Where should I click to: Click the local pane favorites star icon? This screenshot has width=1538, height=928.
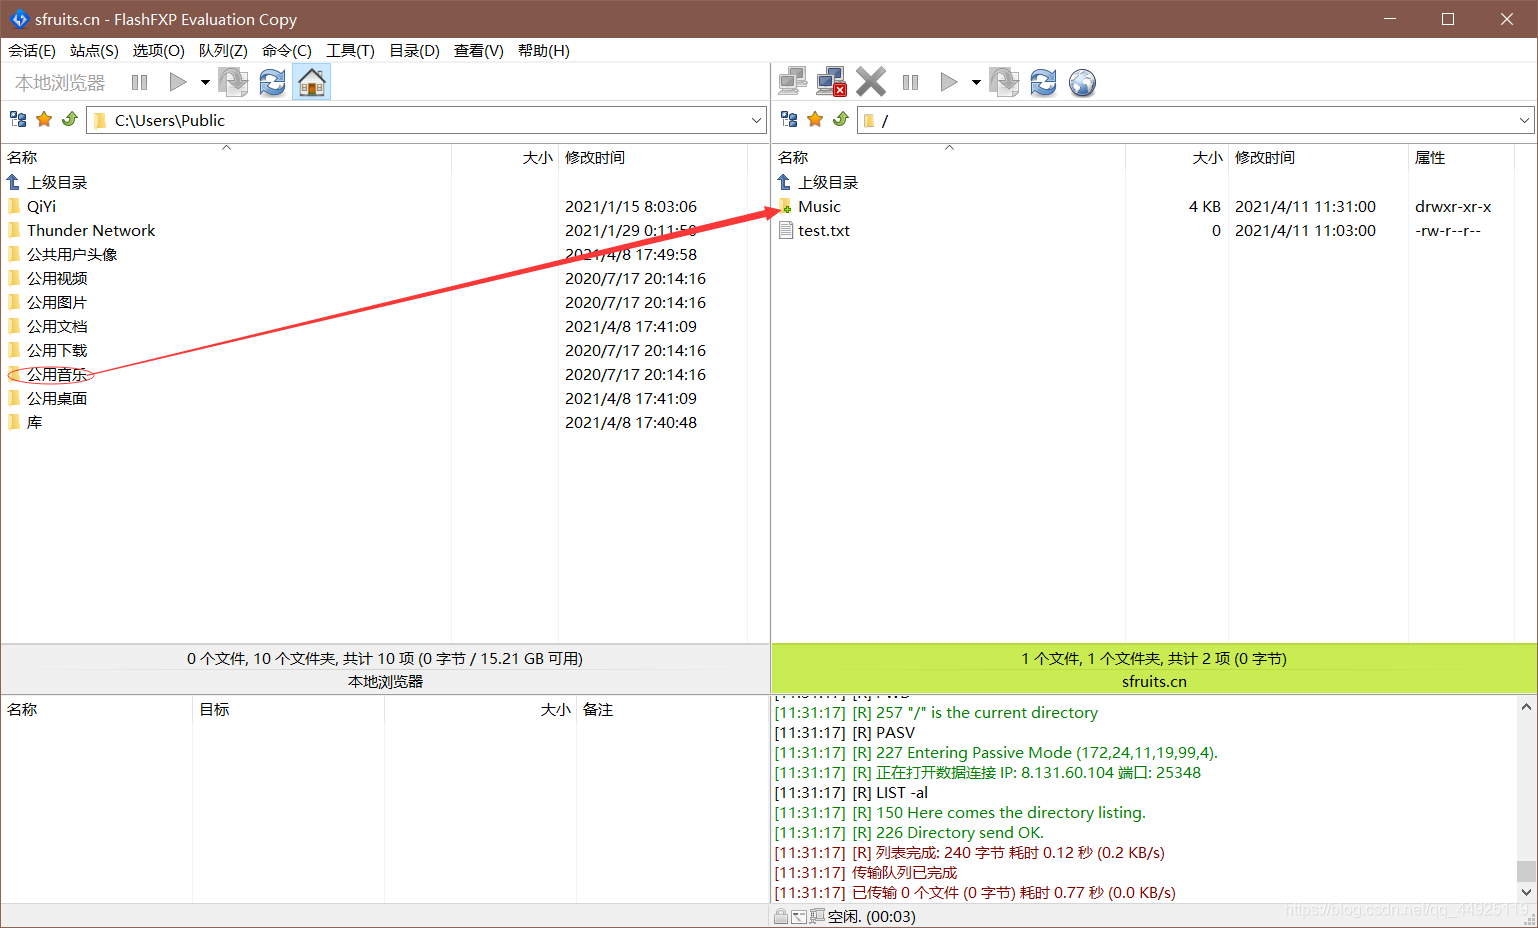click(x=44, y=120)
